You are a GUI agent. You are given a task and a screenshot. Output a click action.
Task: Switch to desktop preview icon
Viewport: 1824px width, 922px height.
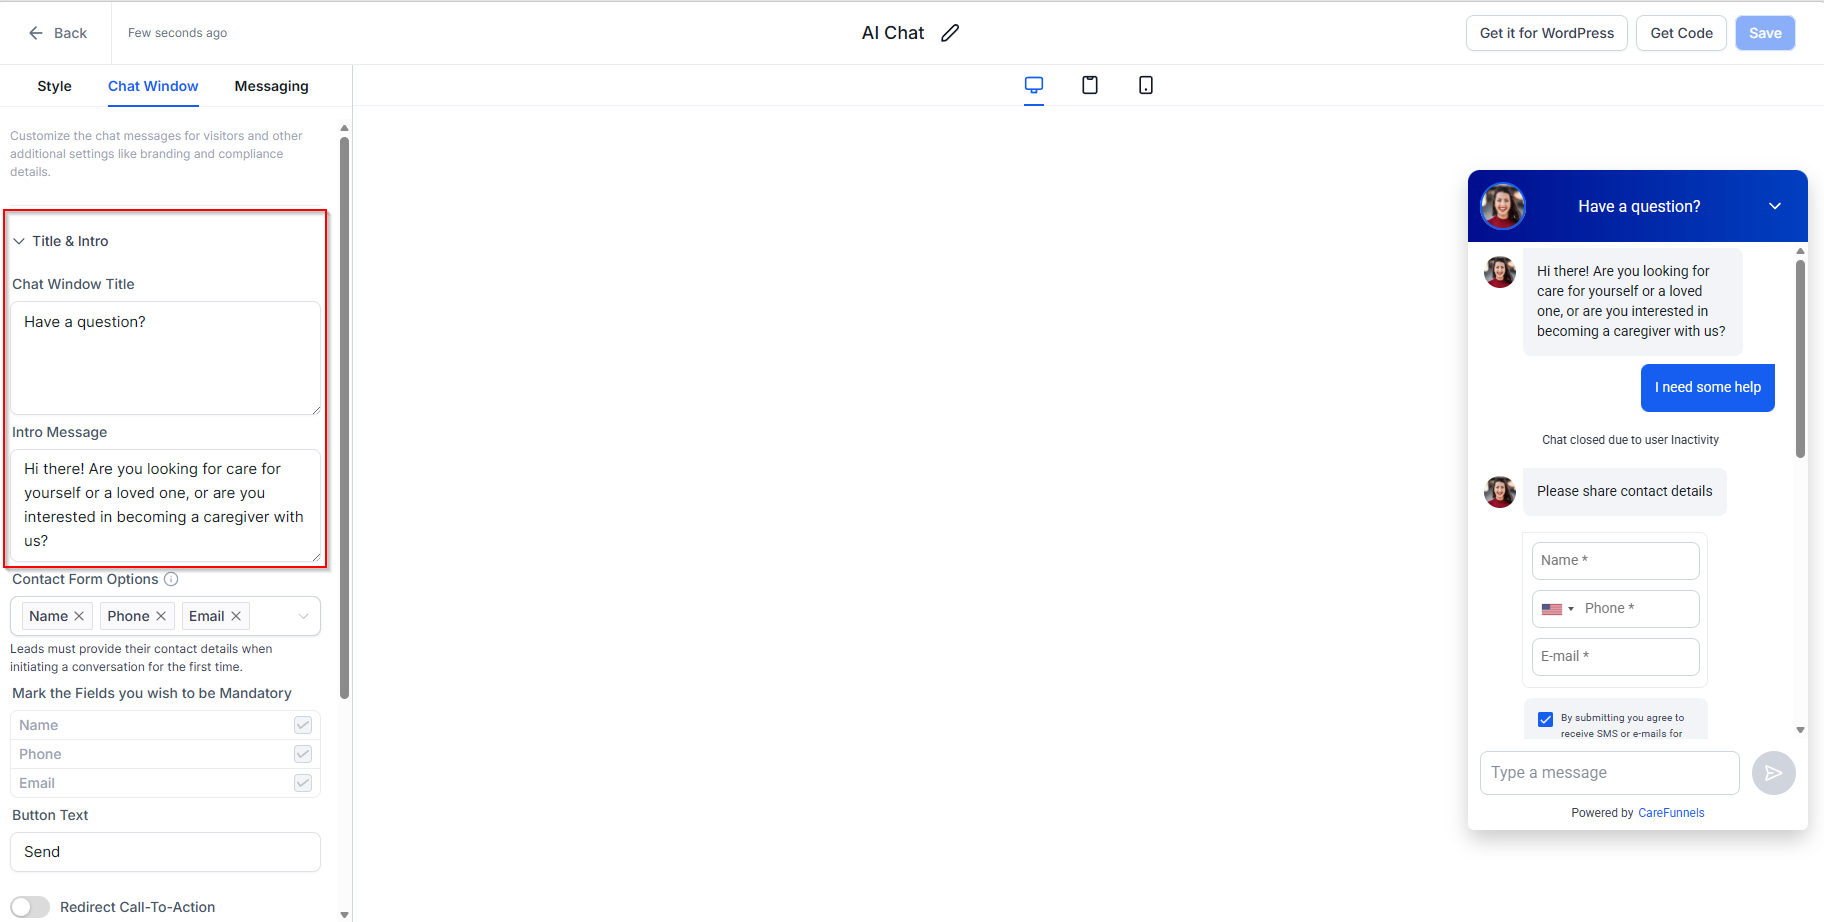(1034, 85)
